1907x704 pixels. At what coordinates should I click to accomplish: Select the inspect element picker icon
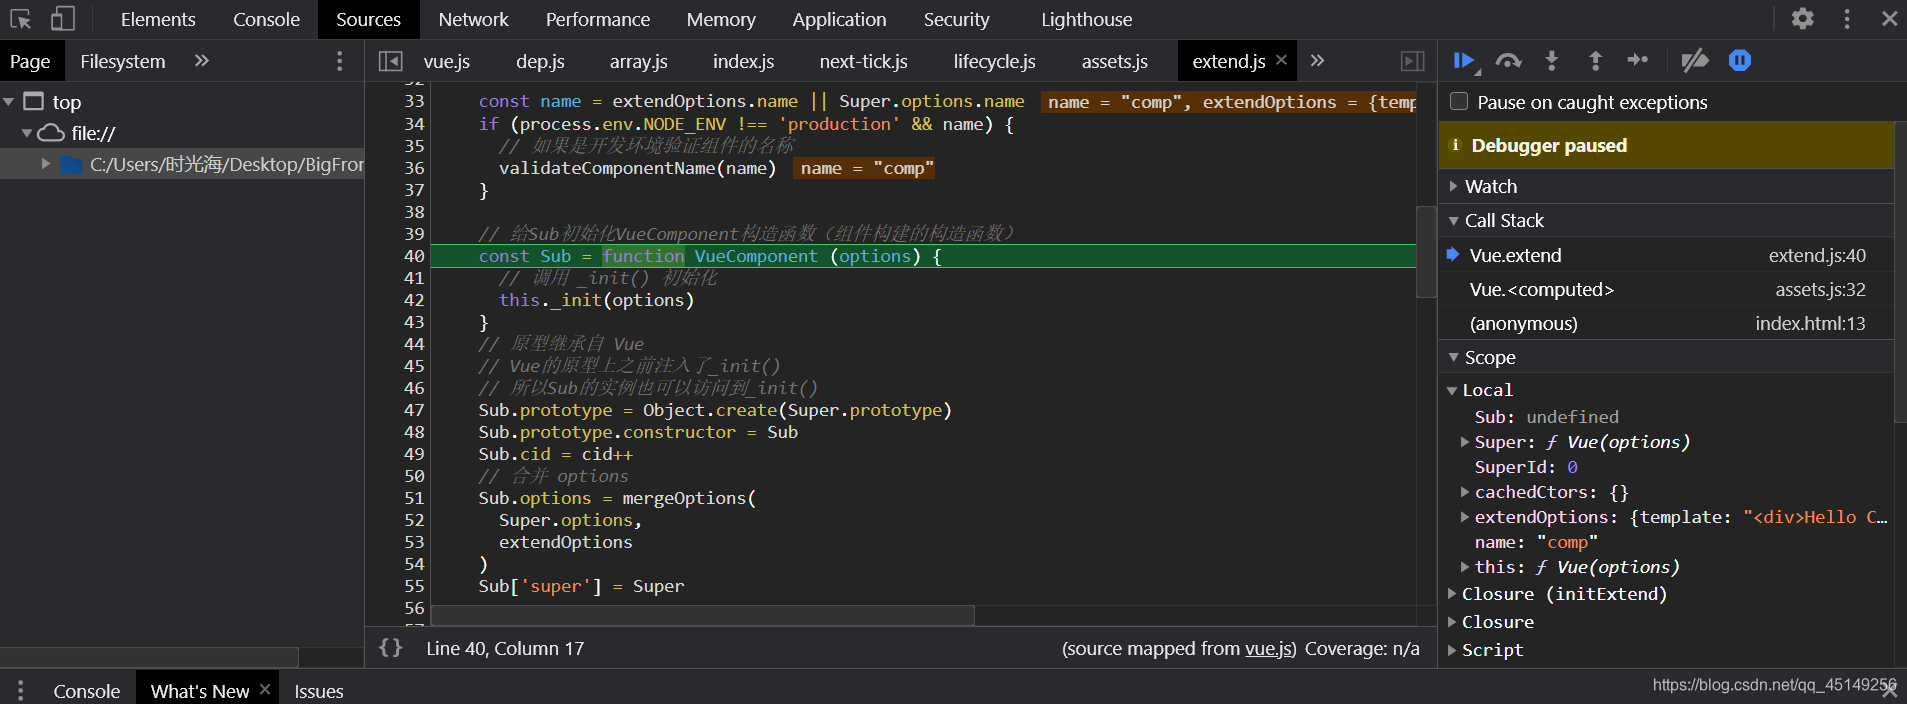pyautogui.click(x=20, y=19)
